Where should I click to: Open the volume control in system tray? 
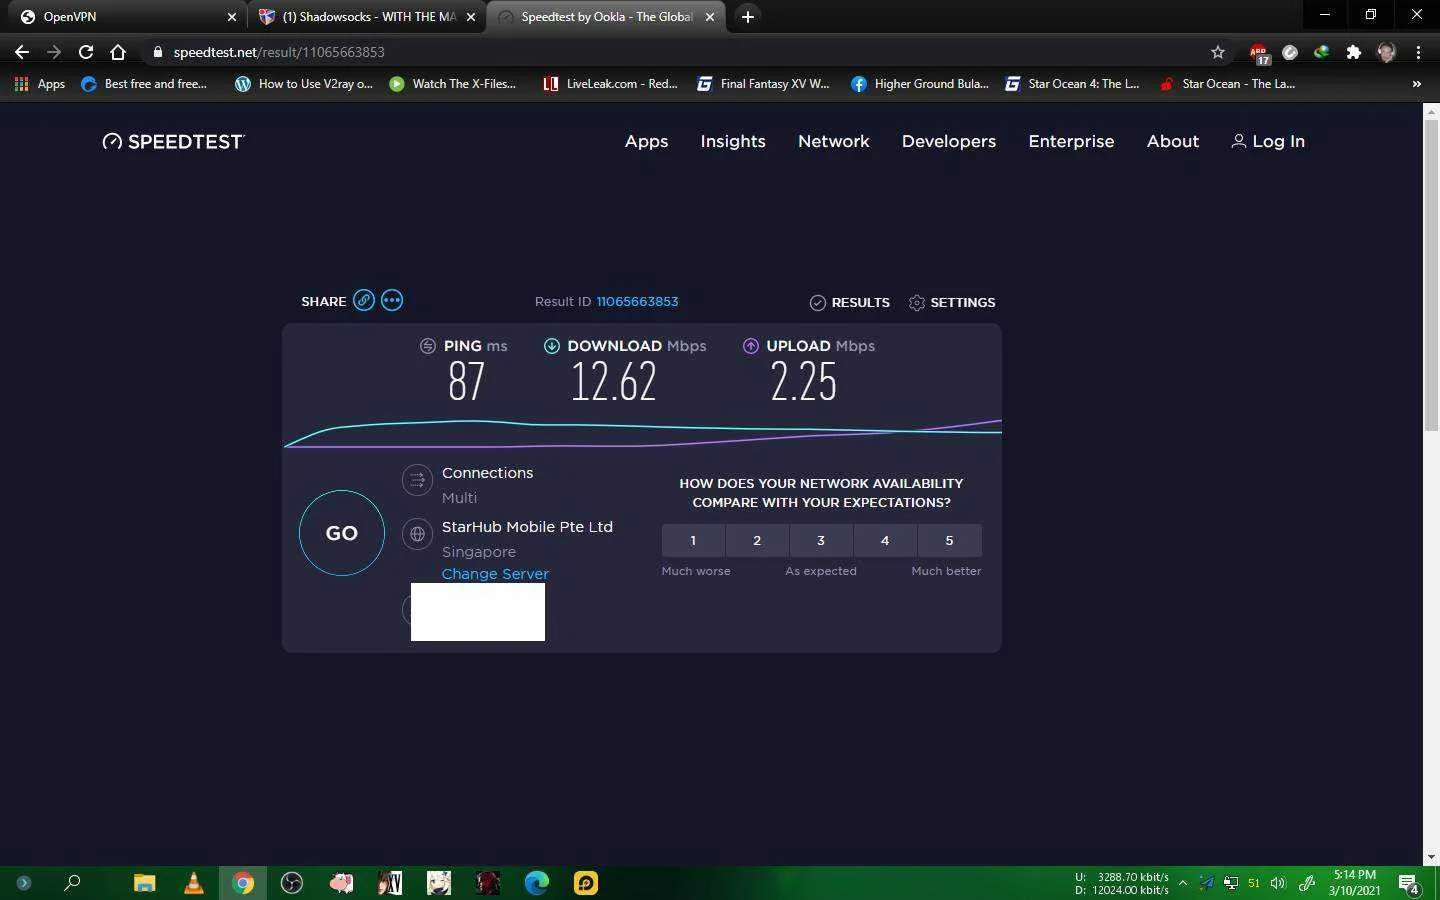click(1278, 883)
